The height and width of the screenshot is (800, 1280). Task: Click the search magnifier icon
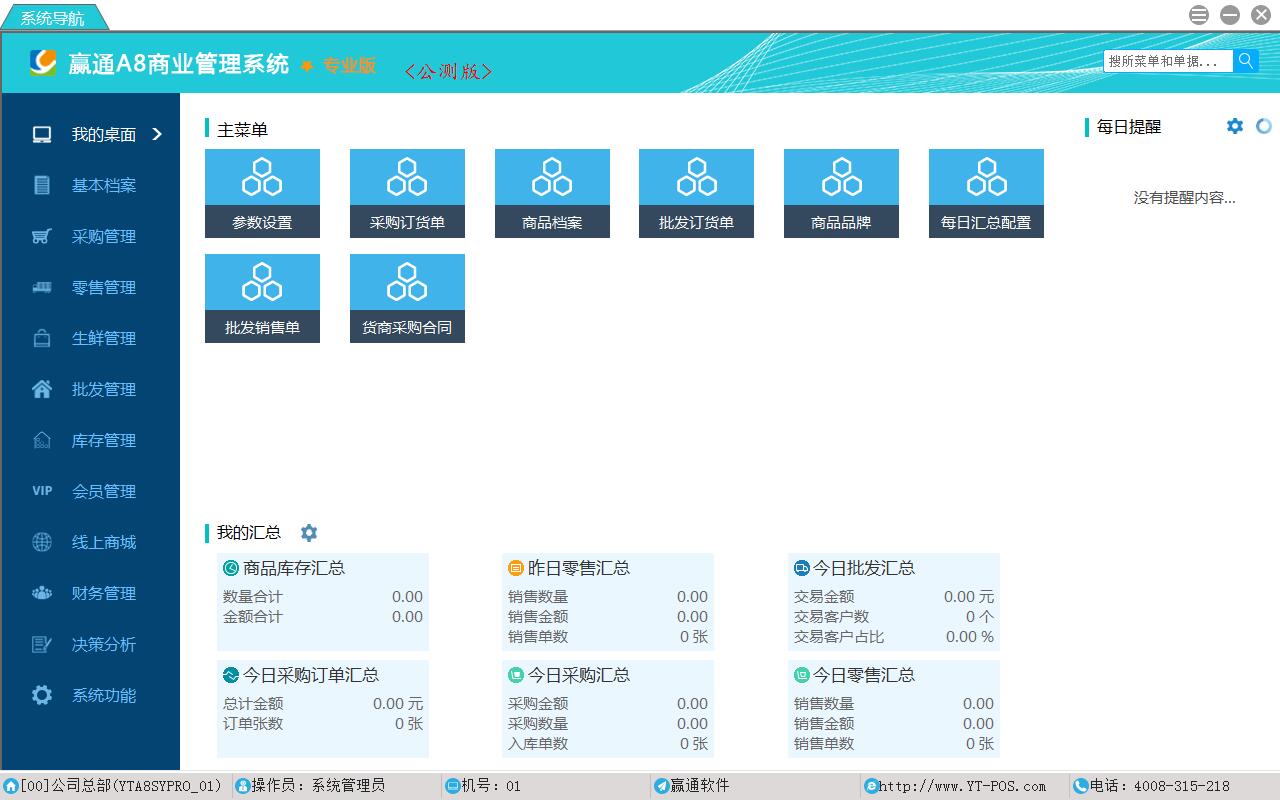[x=1245, y=61]
